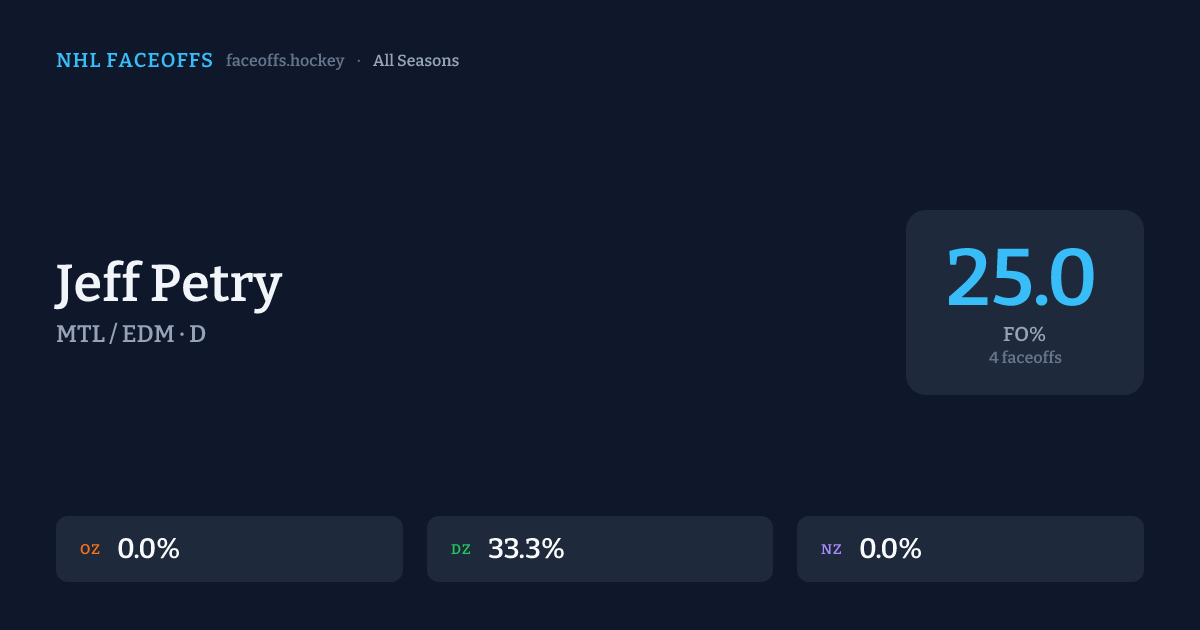This screenshot has height=630, width=1200.
Task: Open the faceoffs.hockey site link
Action: coord(285,61)
